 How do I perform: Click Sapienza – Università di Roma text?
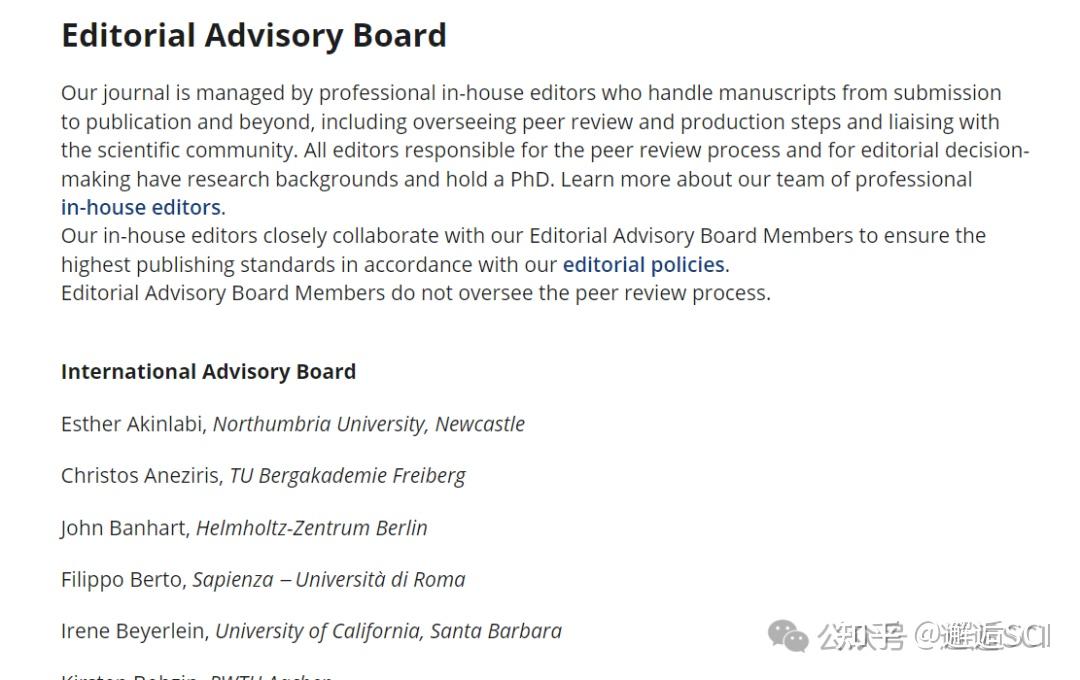point(329,580)
